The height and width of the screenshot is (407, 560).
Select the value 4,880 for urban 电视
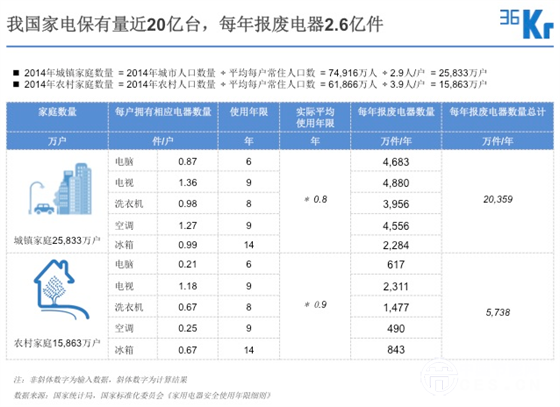(396, 183)
